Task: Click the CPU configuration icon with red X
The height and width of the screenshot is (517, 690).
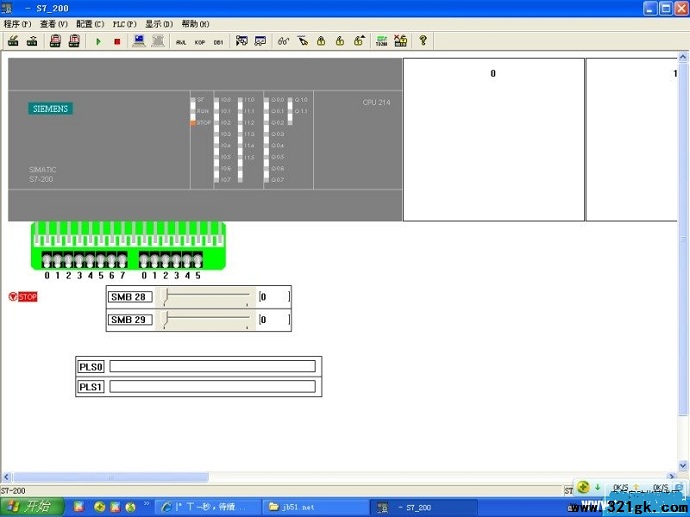Action: coord(400,41)
